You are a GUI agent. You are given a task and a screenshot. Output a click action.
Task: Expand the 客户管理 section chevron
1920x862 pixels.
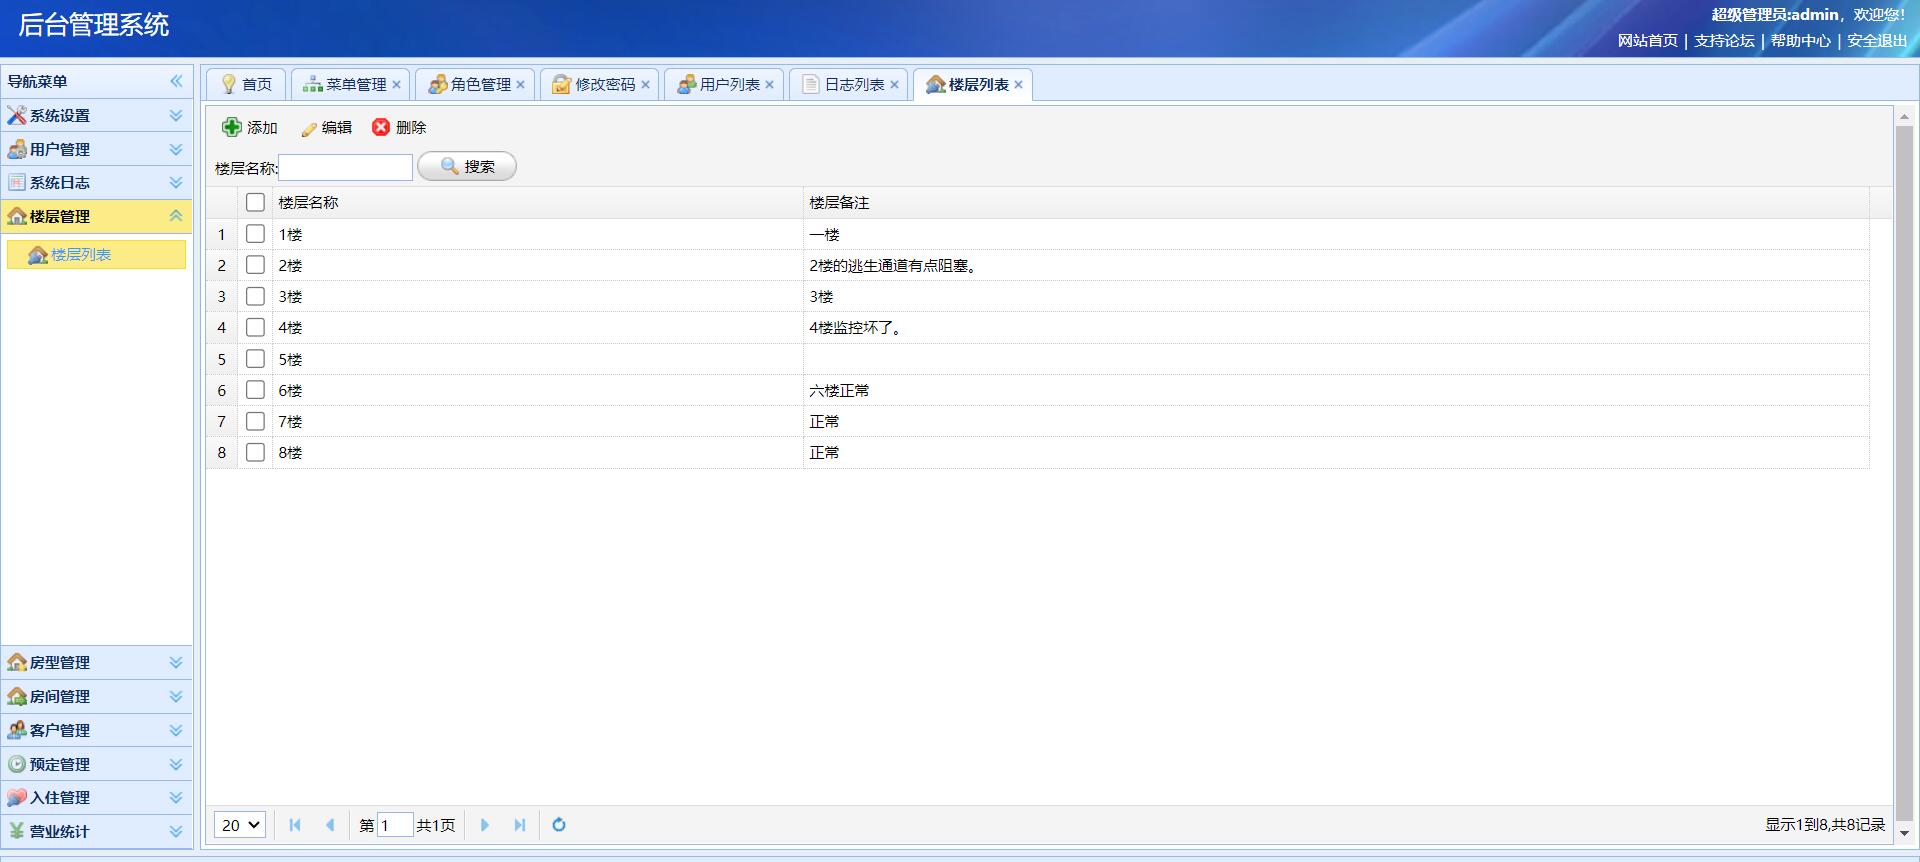pos(176,730)
